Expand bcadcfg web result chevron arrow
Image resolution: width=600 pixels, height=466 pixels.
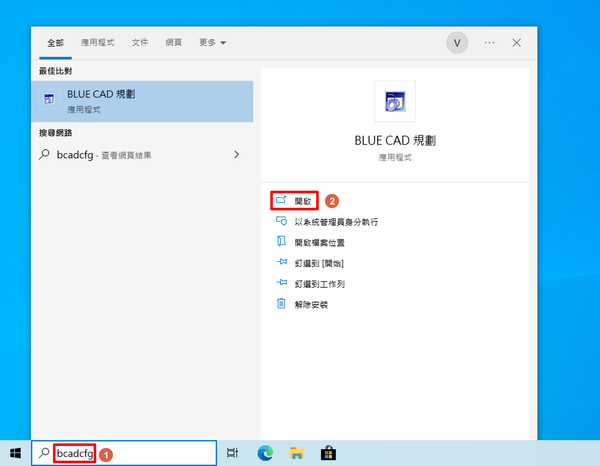click(237, 155)
